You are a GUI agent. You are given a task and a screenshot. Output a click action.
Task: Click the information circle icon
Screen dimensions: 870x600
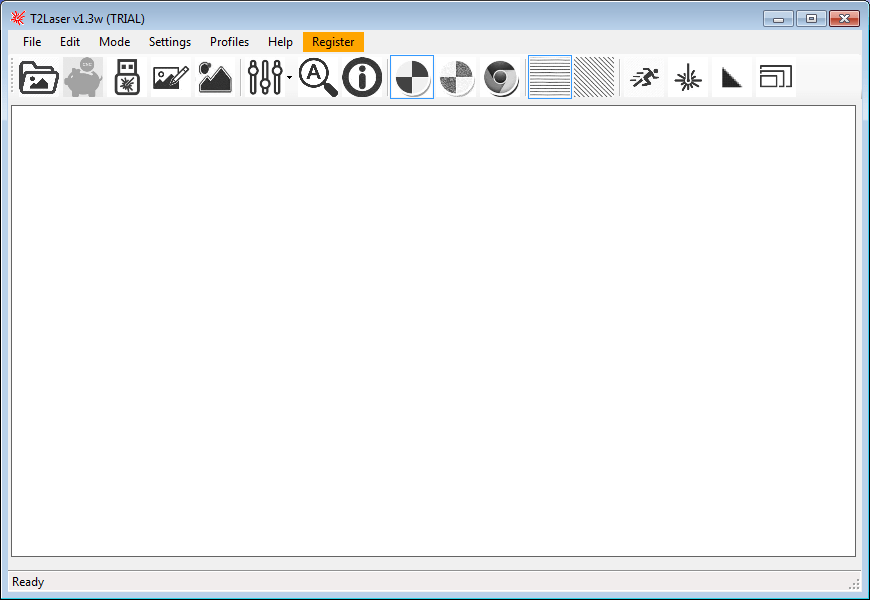click(362, 77)
